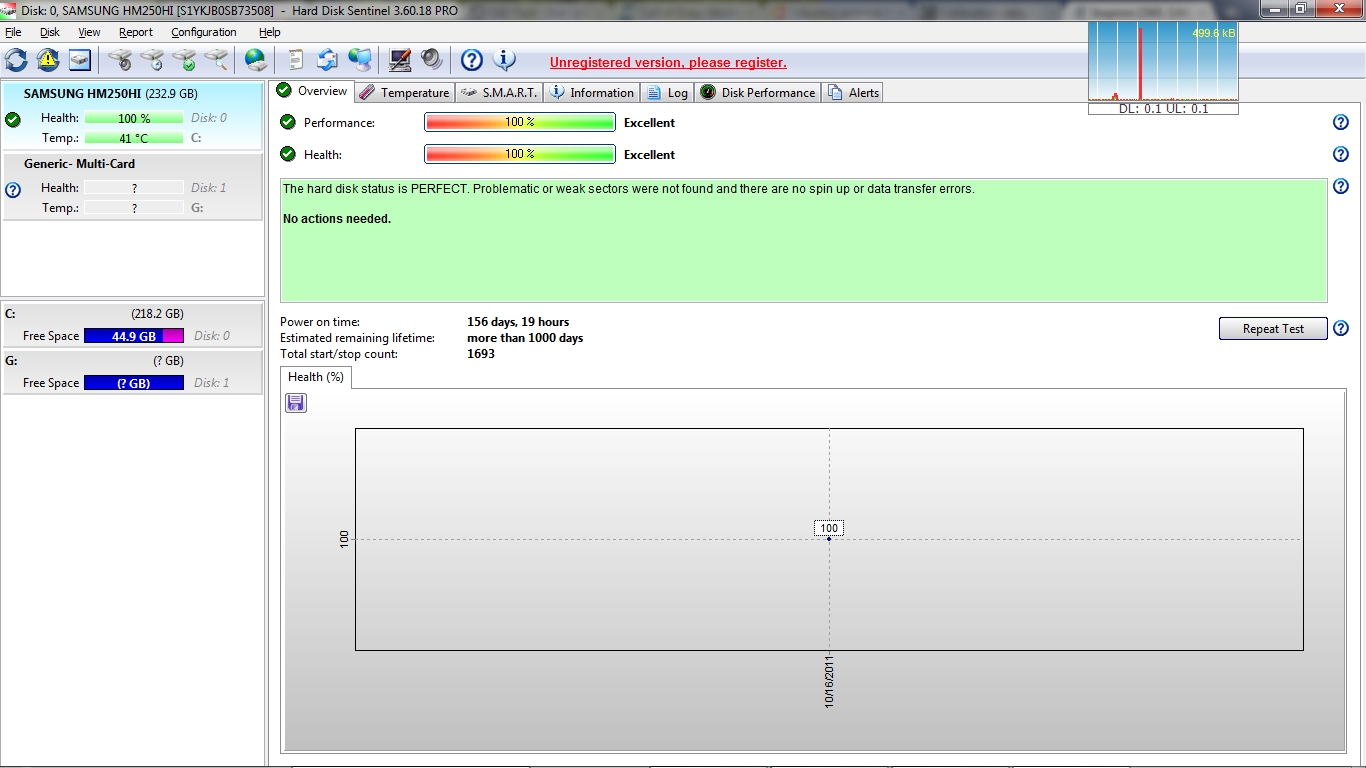Open the View menu
1366x768 pixels.
tap(89, 32)
